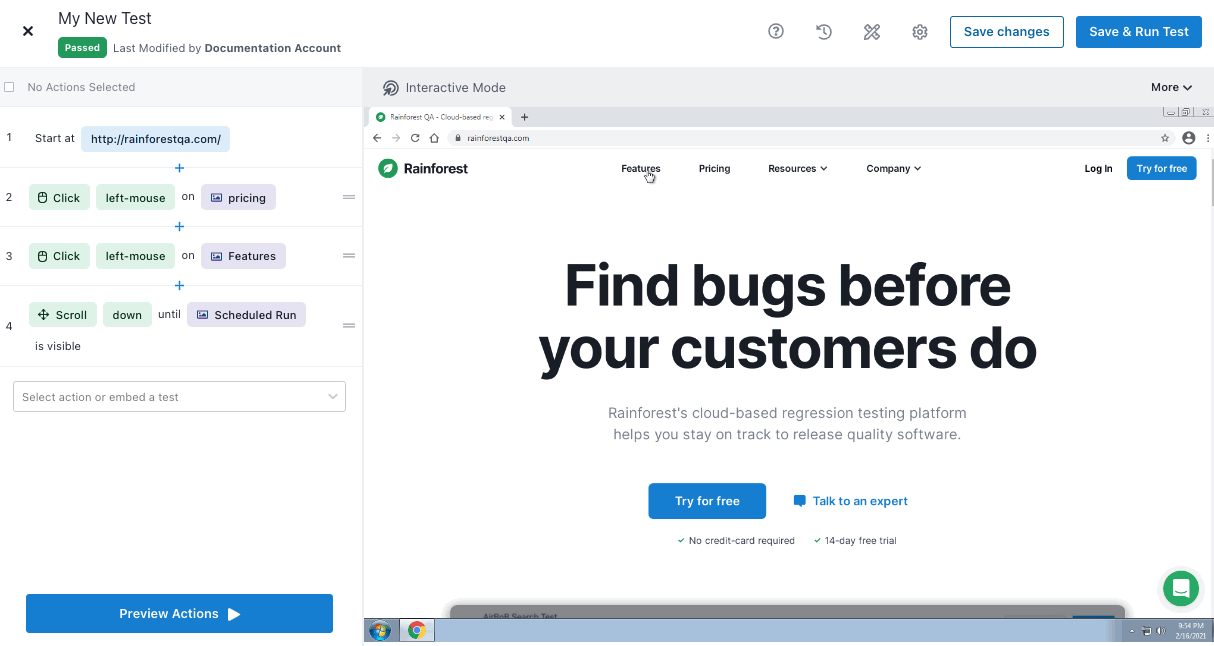Change the down direction in step 4

point(127,315)
